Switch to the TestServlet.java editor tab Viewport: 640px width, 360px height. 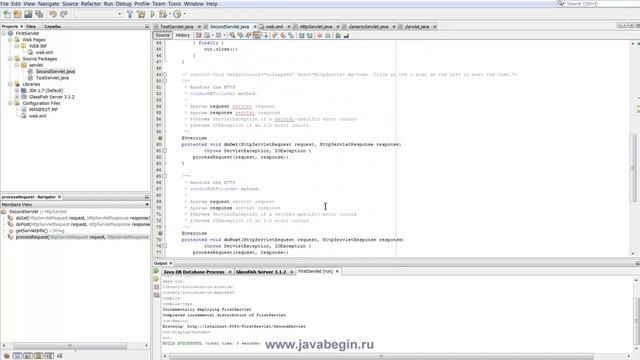176,27
